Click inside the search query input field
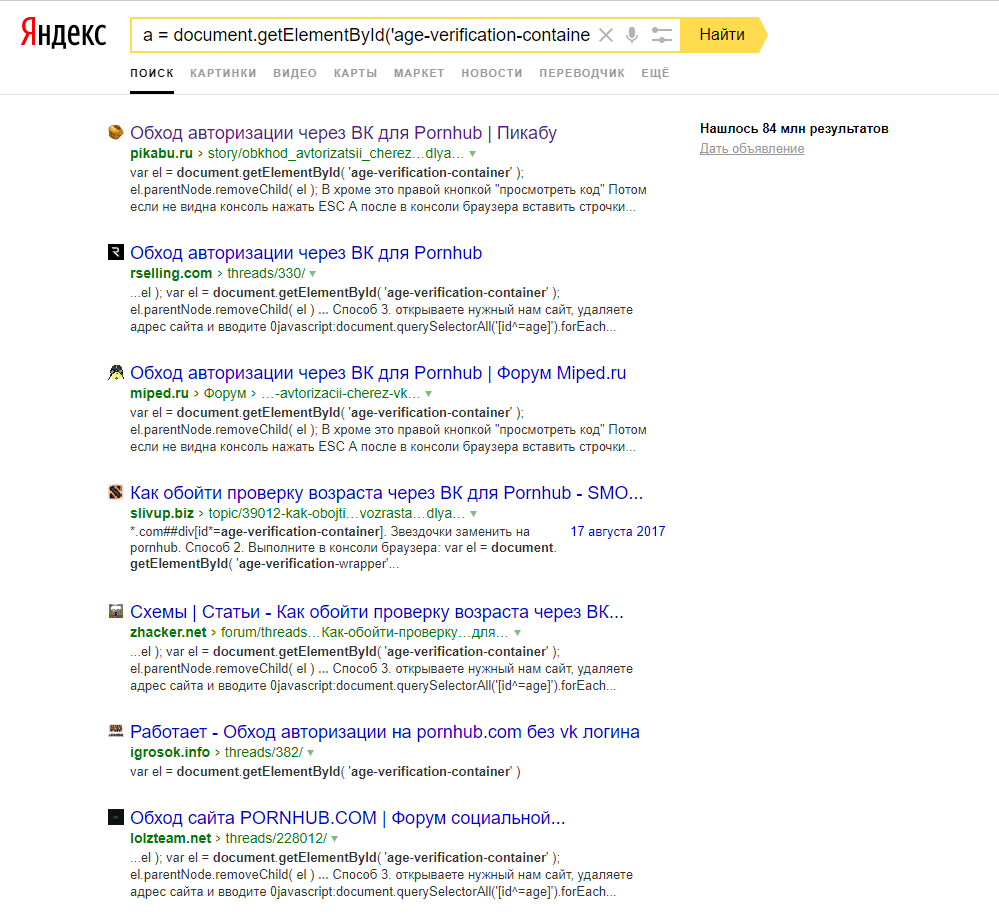 click(365, 35)
